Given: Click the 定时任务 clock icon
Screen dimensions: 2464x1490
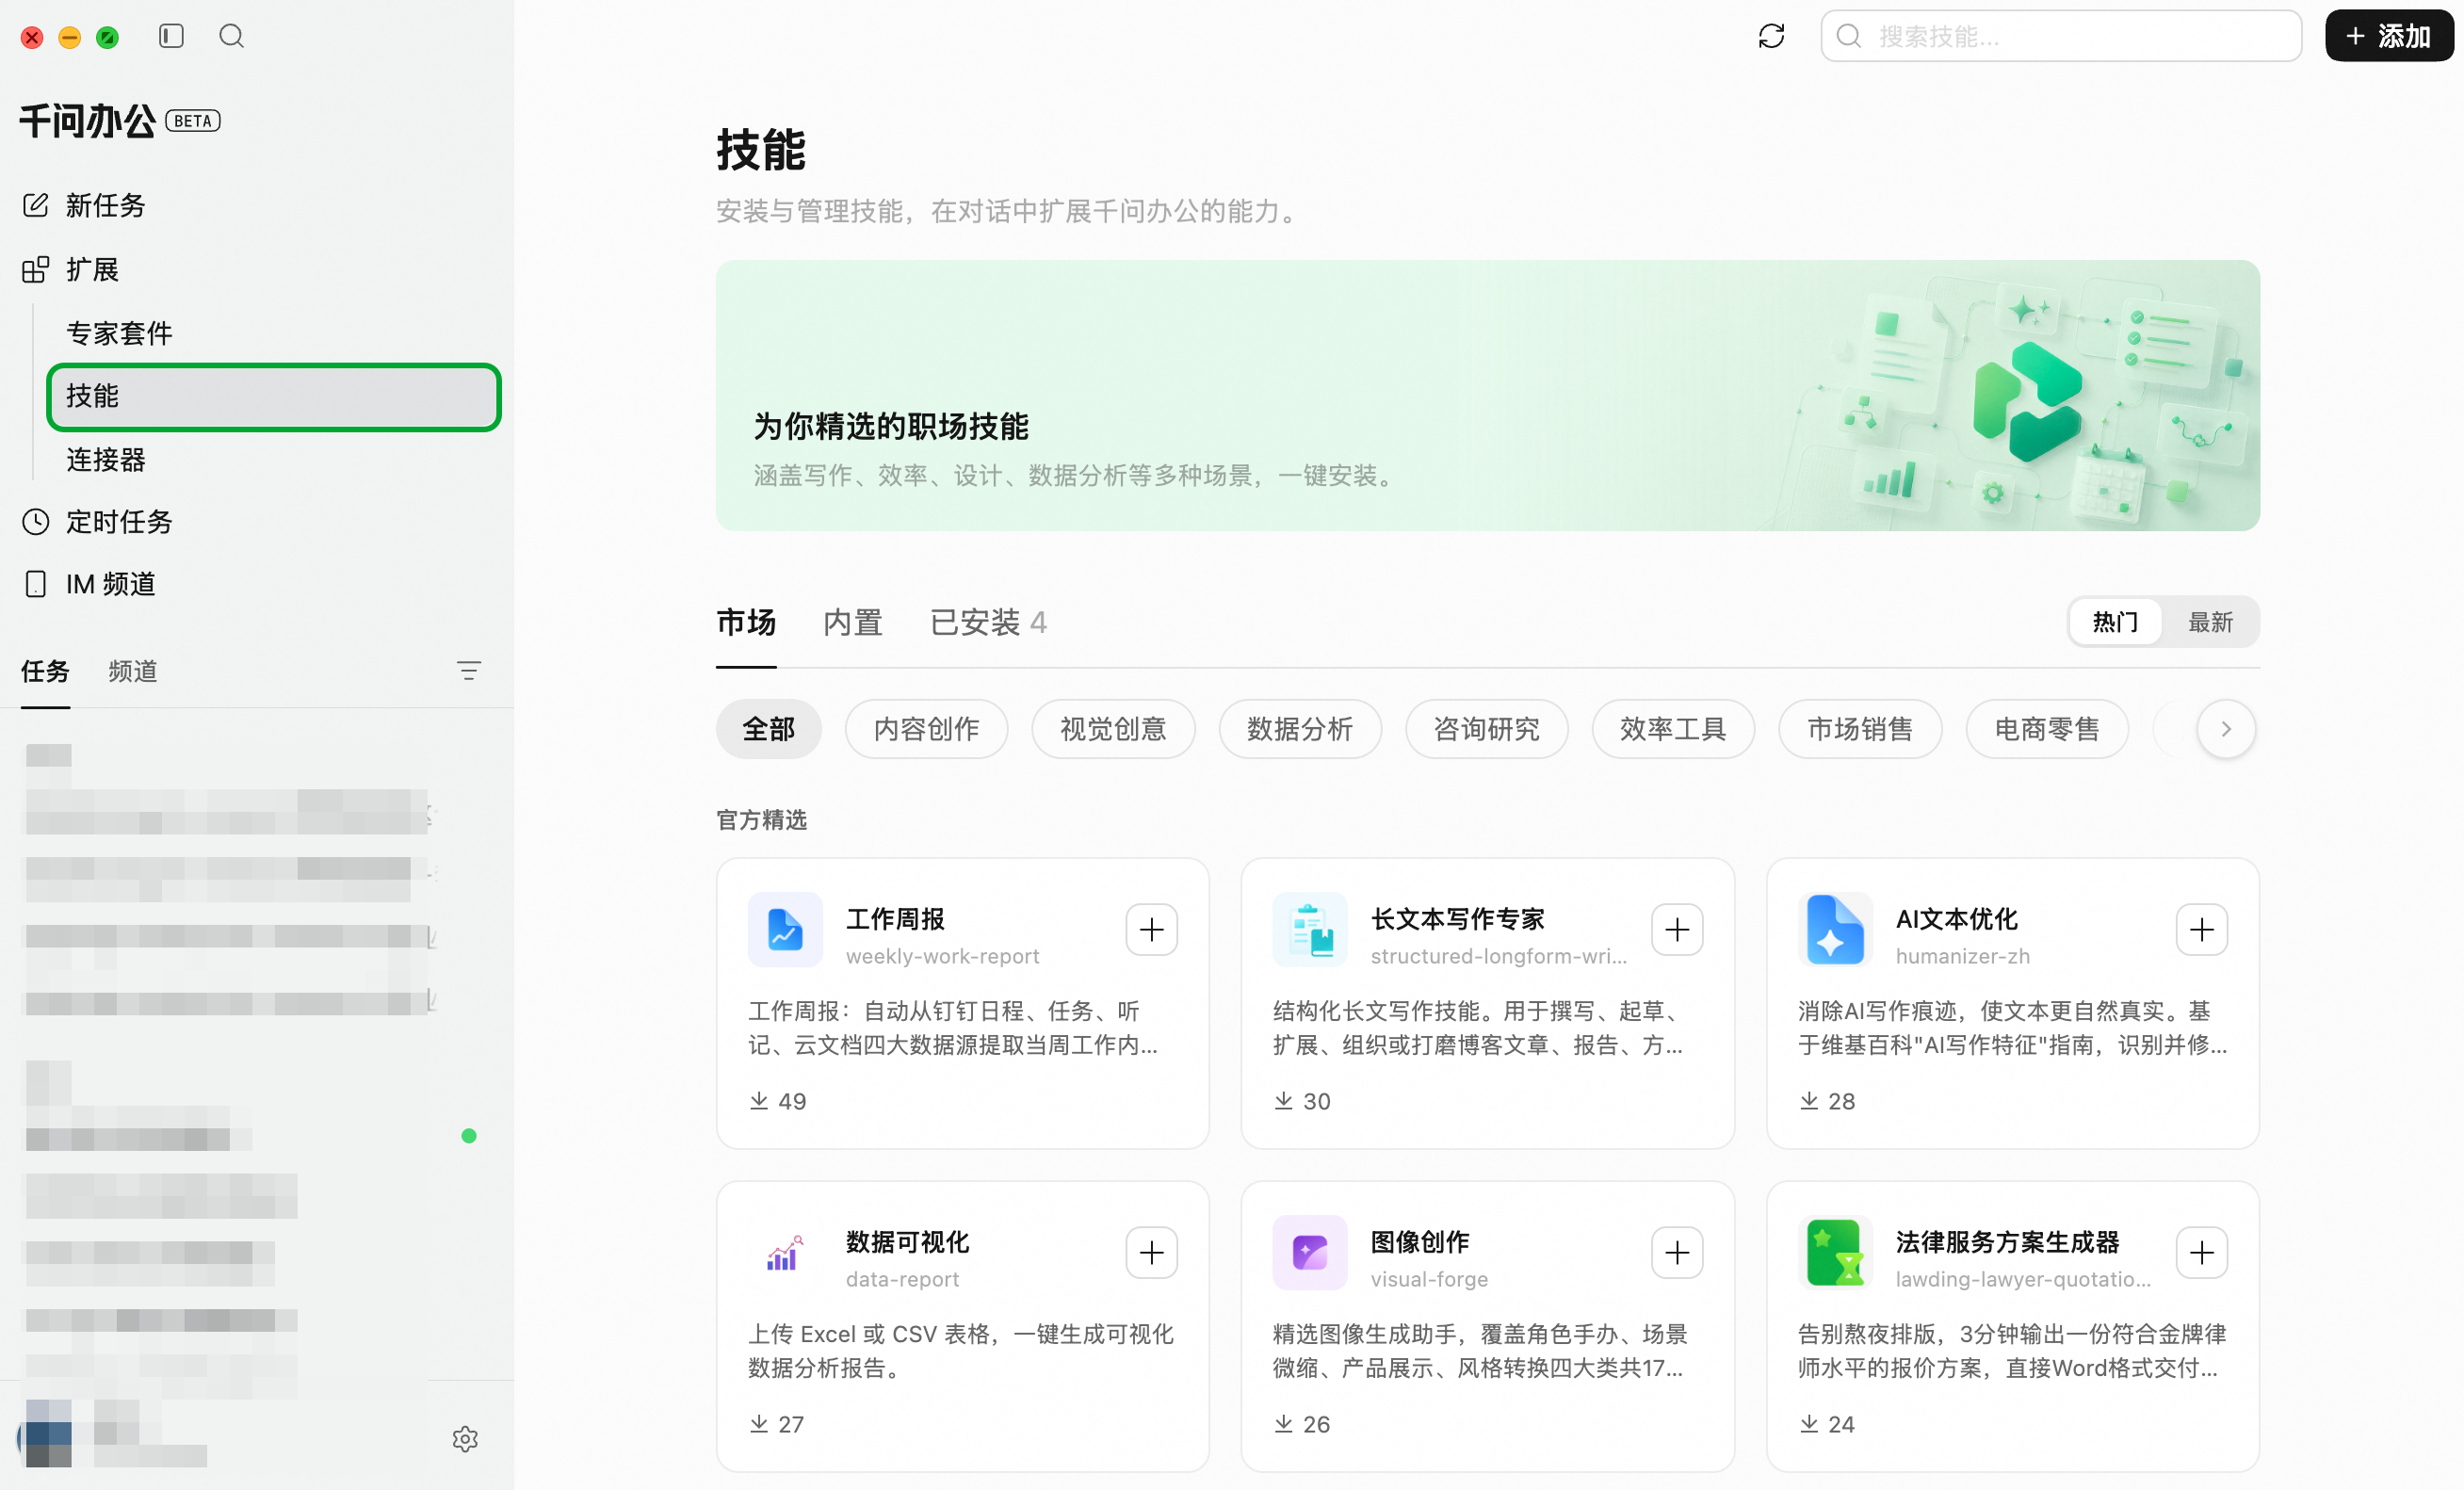Looking at the screenshot, I should tap(35, 521).
